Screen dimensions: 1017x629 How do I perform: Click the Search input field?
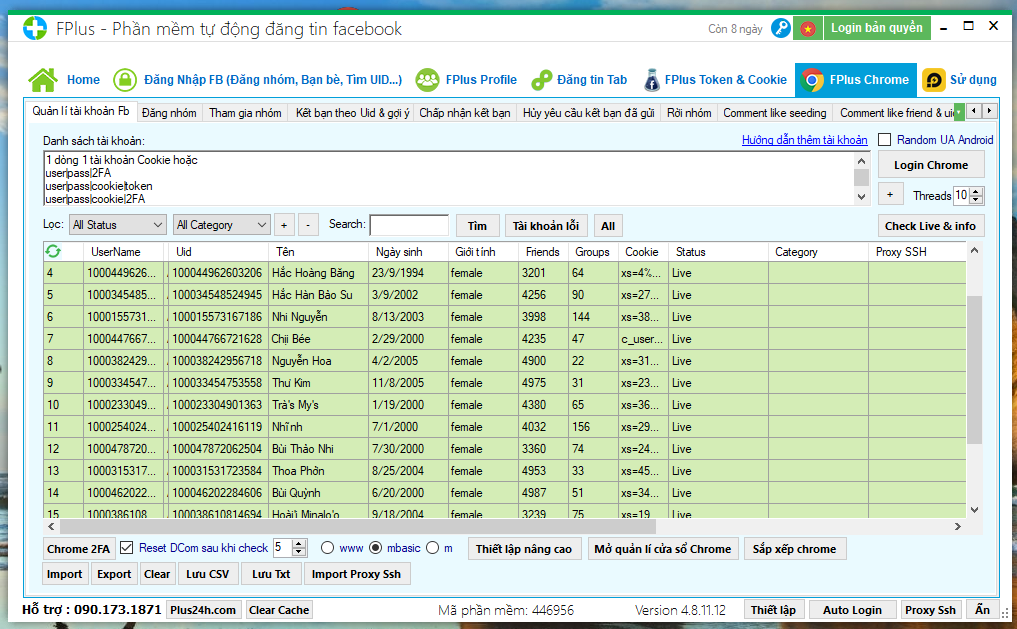409,225
